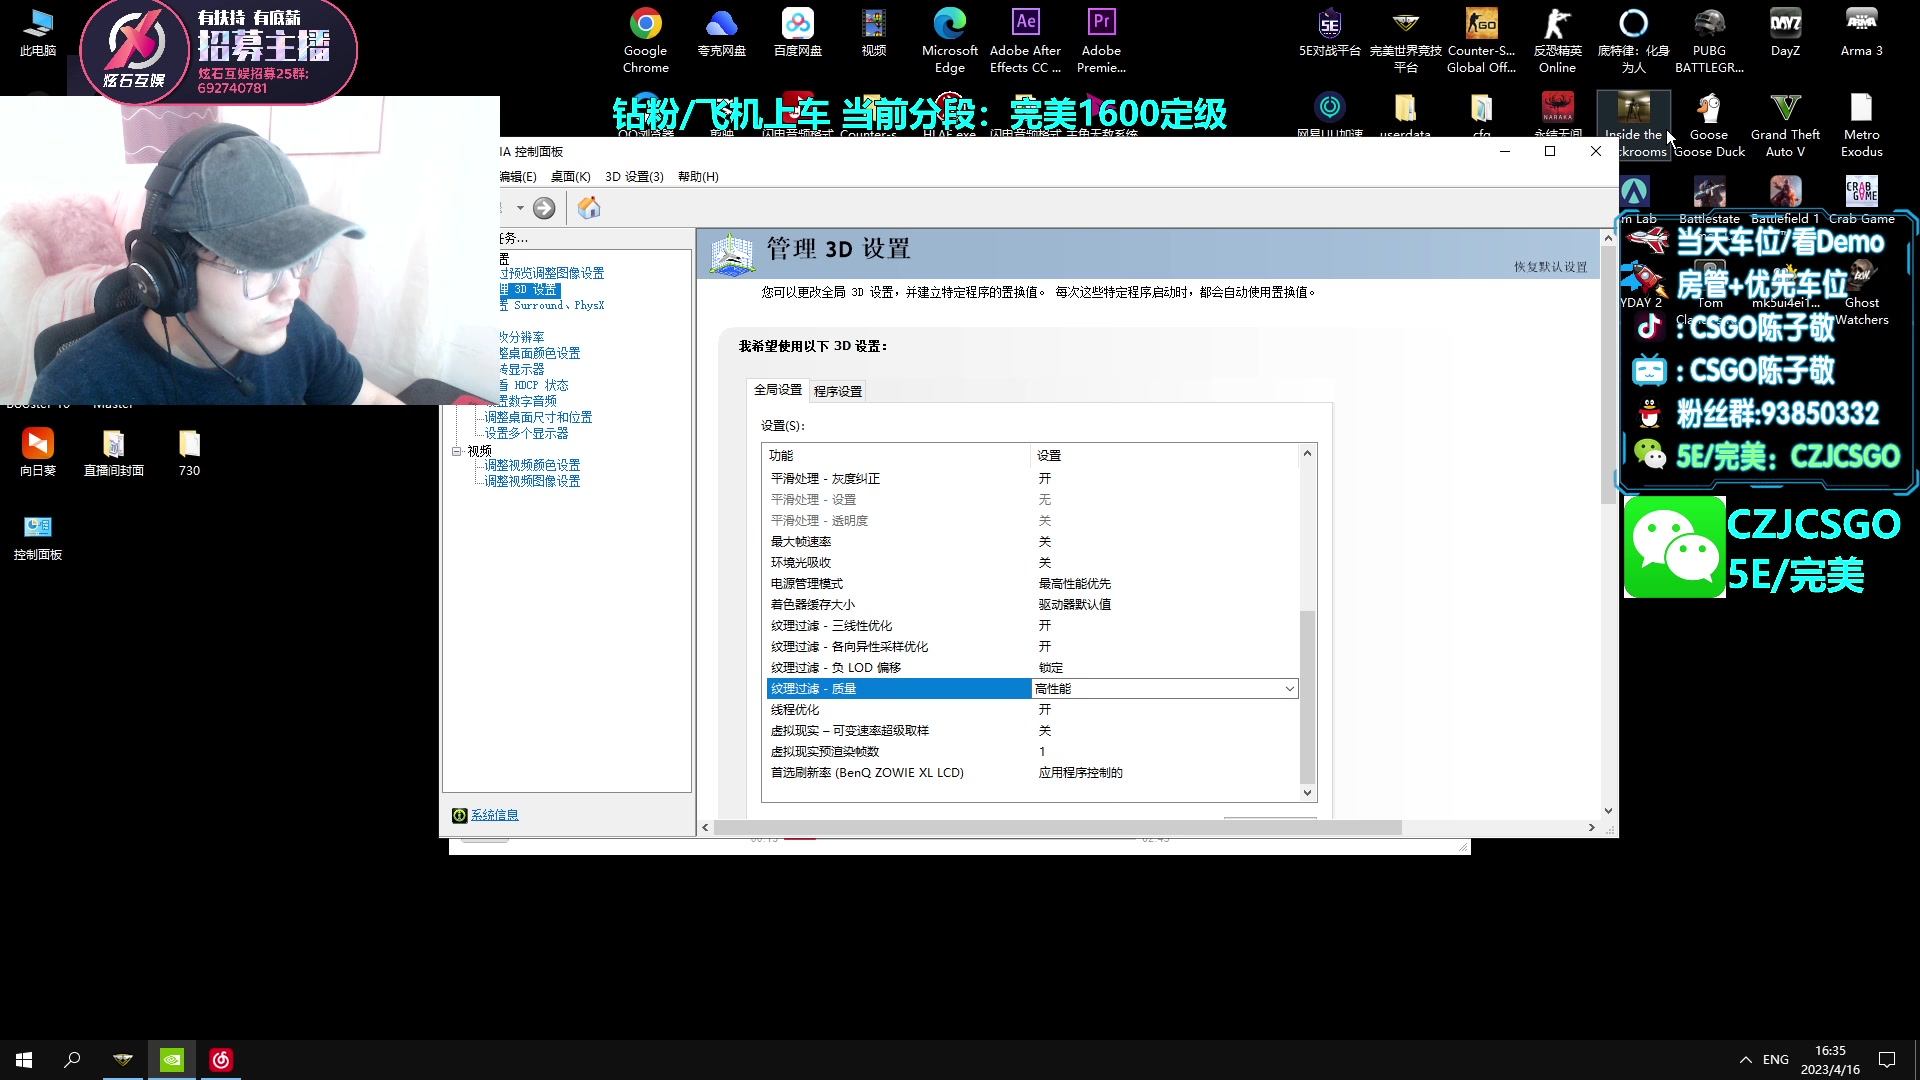Switch to the 程序设置 tab
This screenshot has height=1080, width=1920.
[x=836, y=391]
